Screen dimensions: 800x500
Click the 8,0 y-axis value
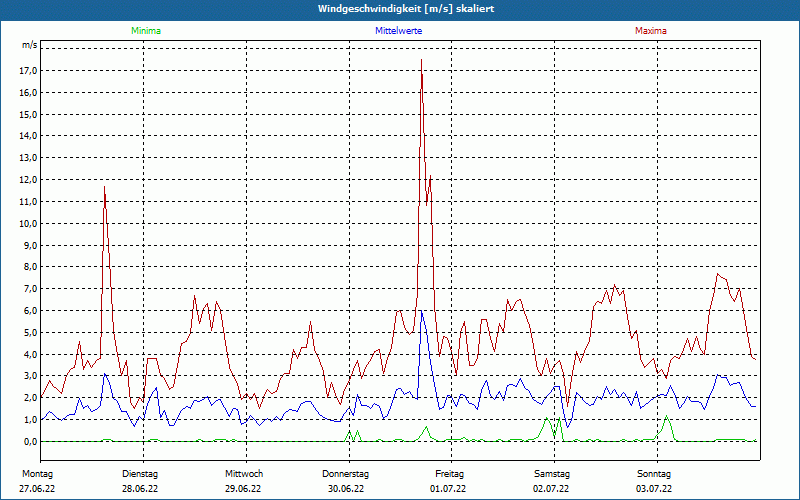(x=31, y=267)
